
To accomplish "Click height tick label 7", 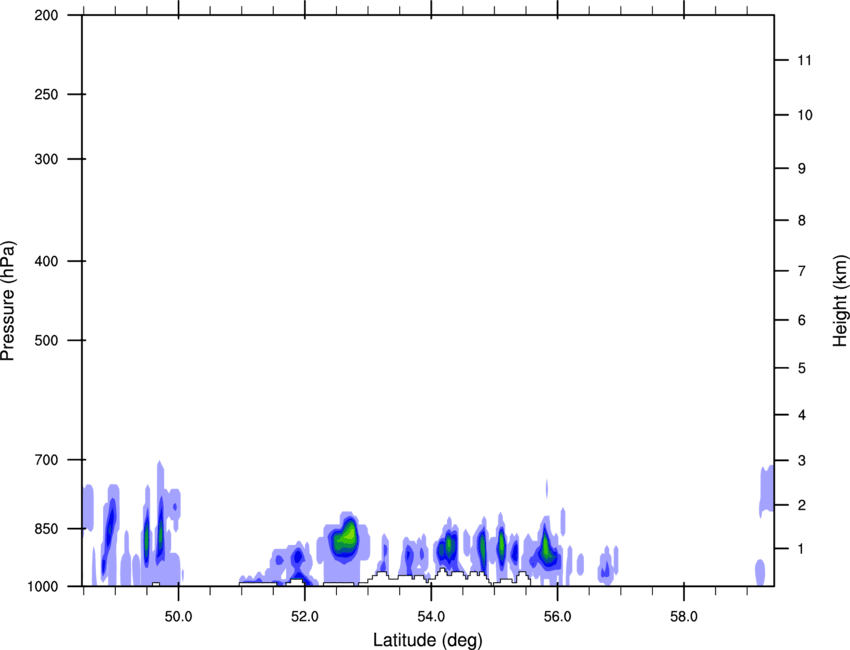I will point(802,271).
